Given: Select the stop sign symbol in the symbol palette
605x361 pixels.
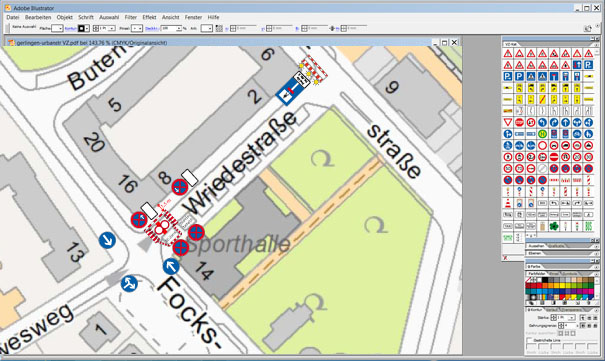Looking at the screenshot, I should [x=519, y=123].
